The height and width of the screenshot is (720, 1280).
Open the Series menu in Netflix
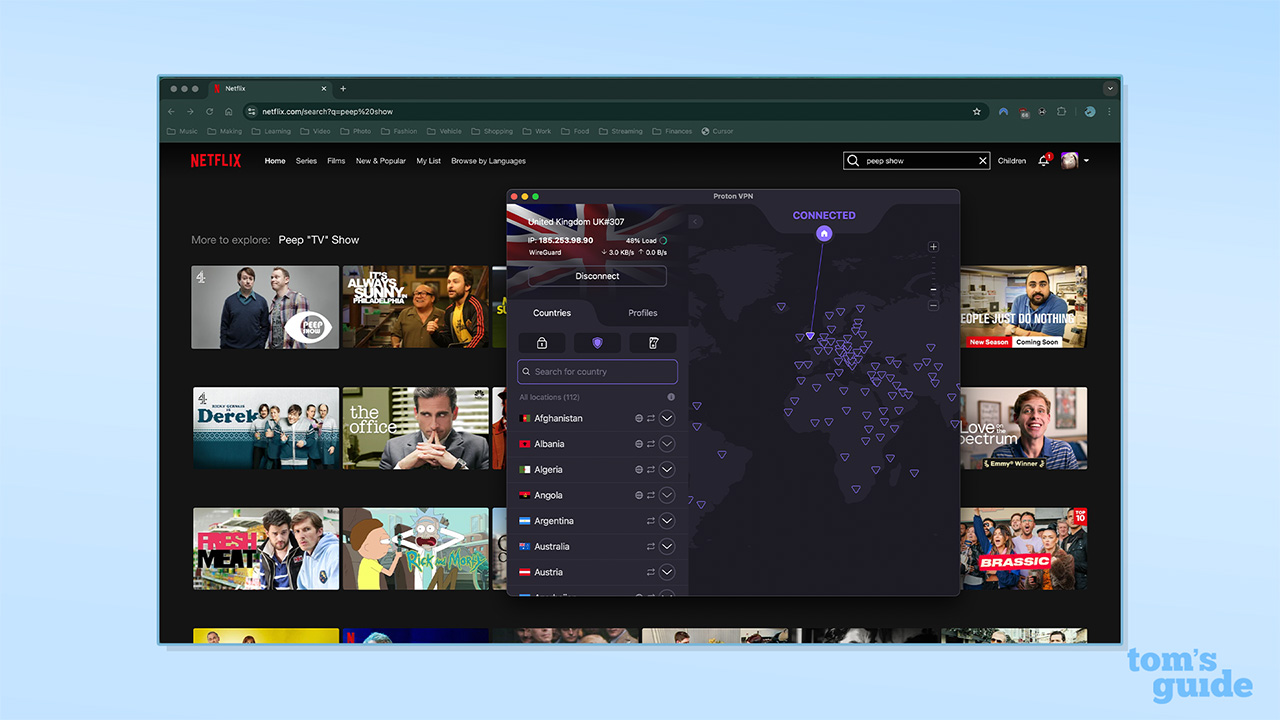pos(306,161)
